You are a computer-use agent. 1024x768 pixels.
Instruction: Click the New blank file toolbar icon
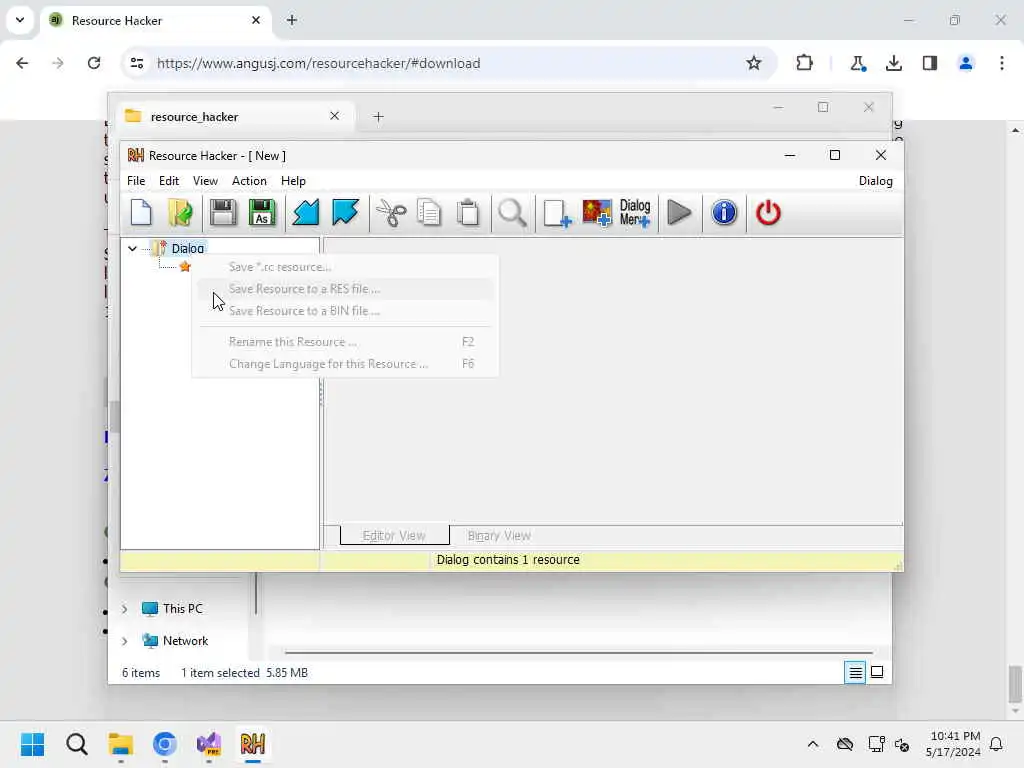[141, 213]
